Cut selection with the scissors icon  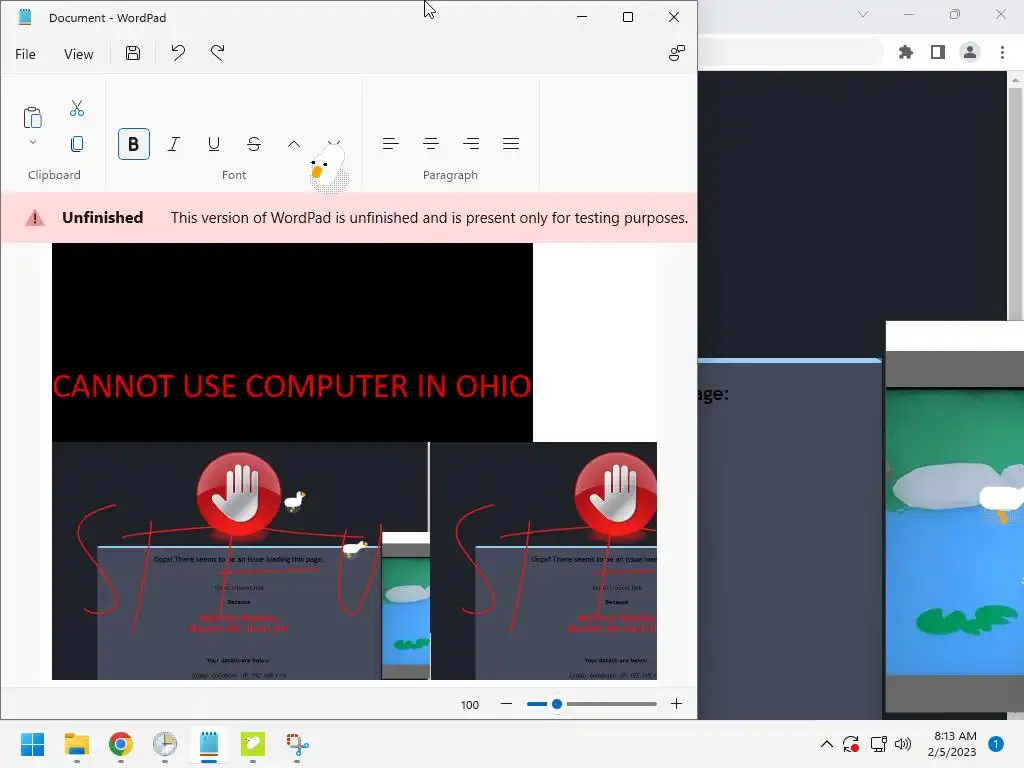77,108
